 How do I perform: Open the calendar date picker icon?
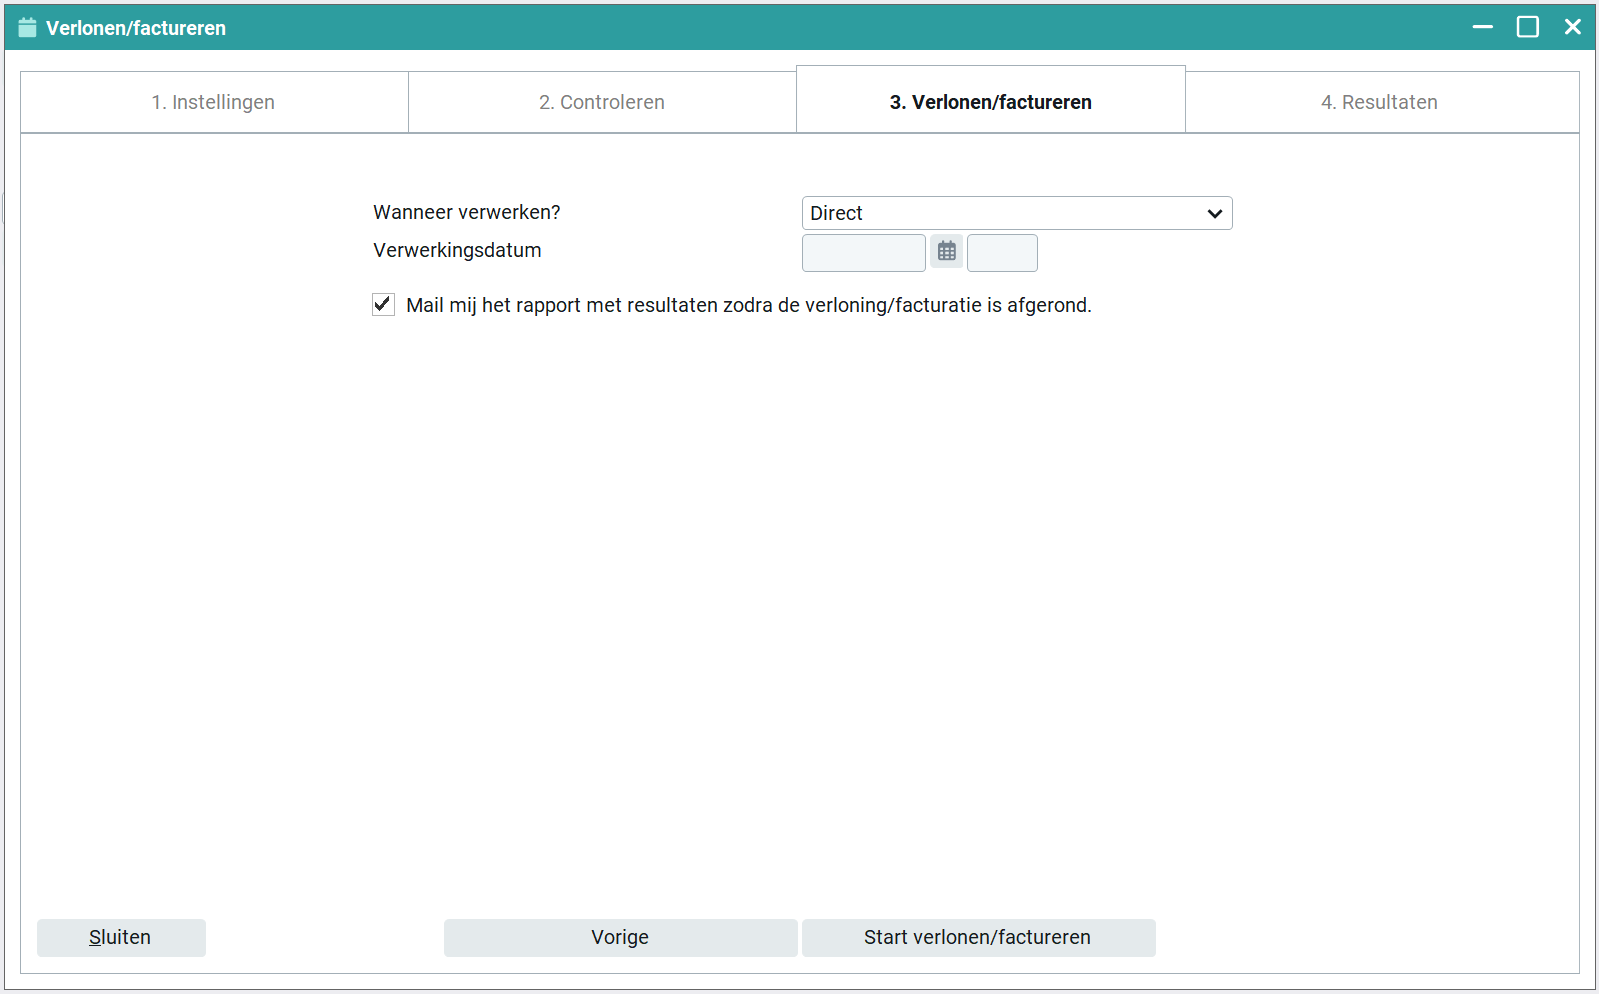click(x=946, y=252)
